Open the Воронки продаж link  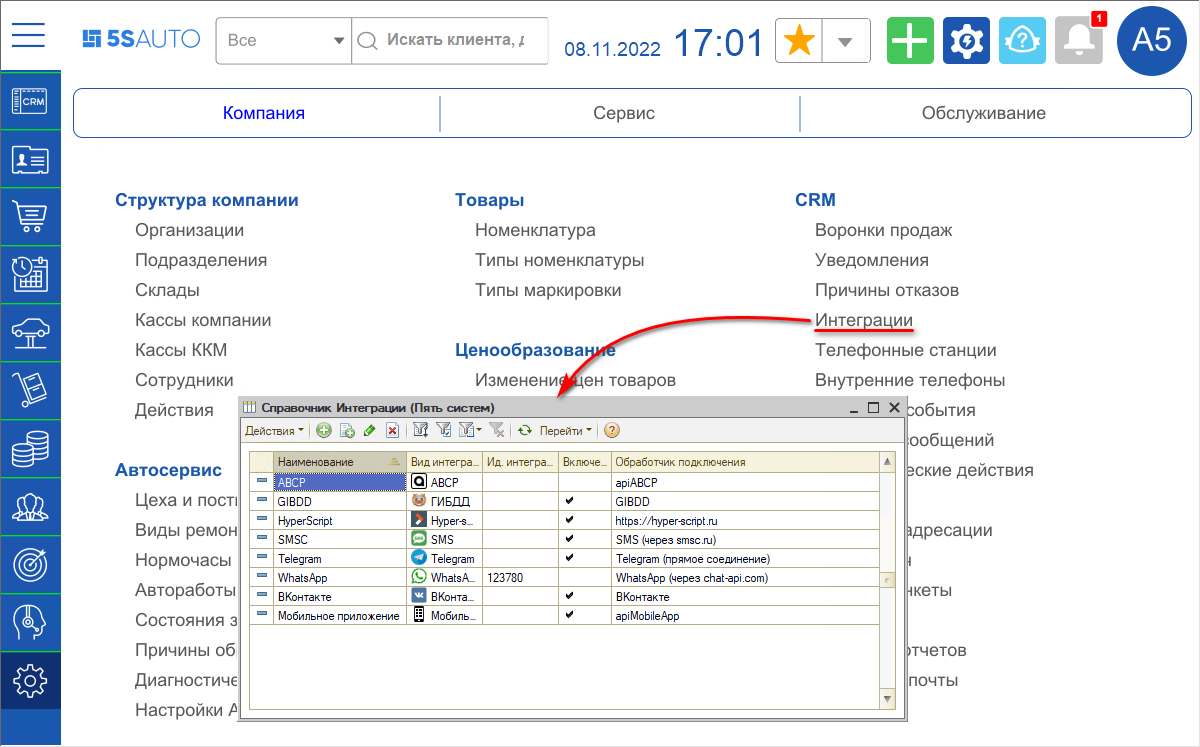(884, 230)
